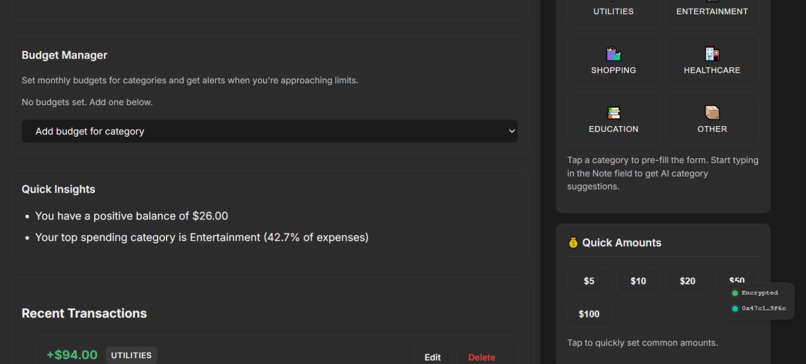Click the HEALTHCARE label text
806x364 pixels.
pos(712,70)
